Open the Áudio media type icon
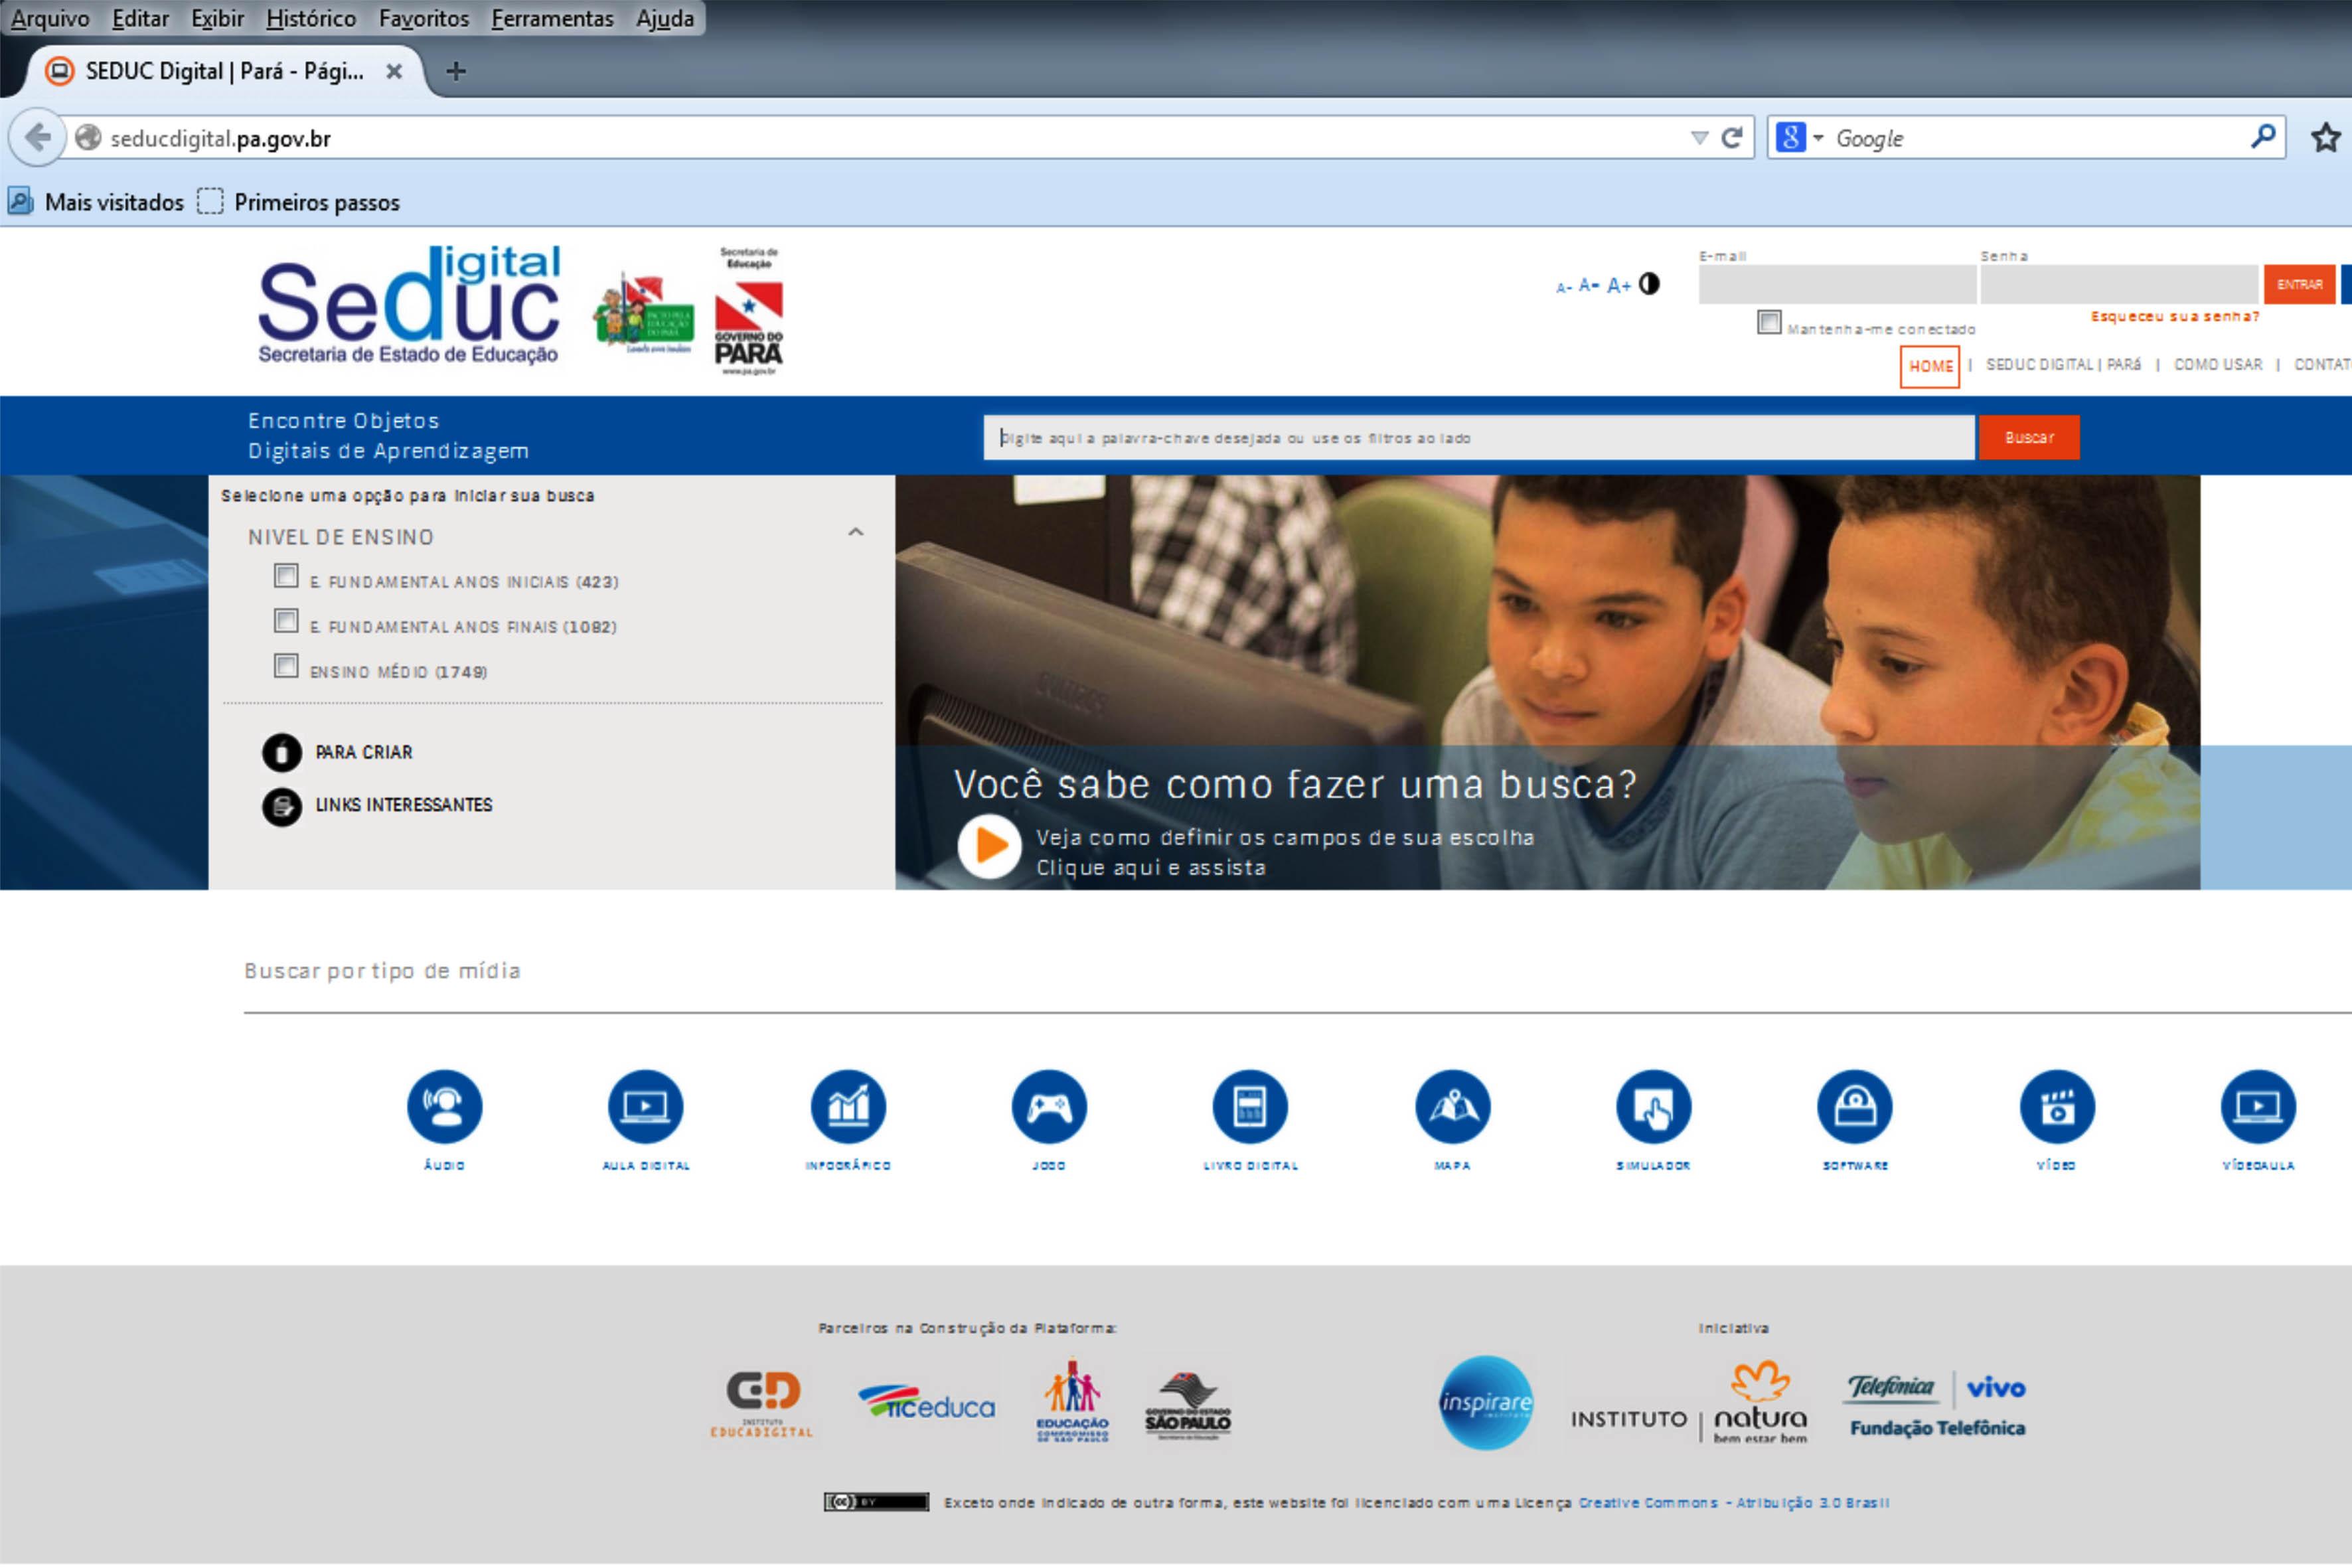 pos(444,1106)
